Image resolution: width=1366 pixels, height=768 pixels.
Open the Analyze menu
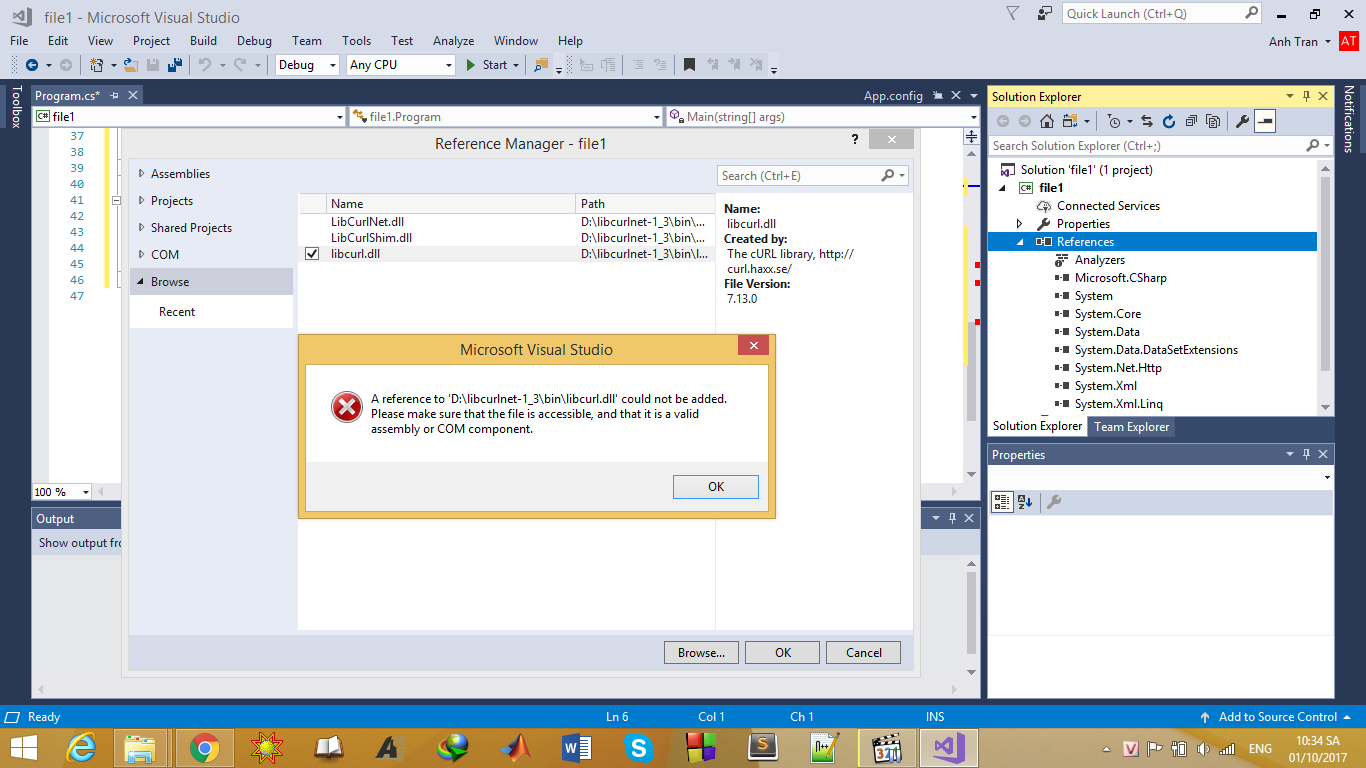pos(453,41)
